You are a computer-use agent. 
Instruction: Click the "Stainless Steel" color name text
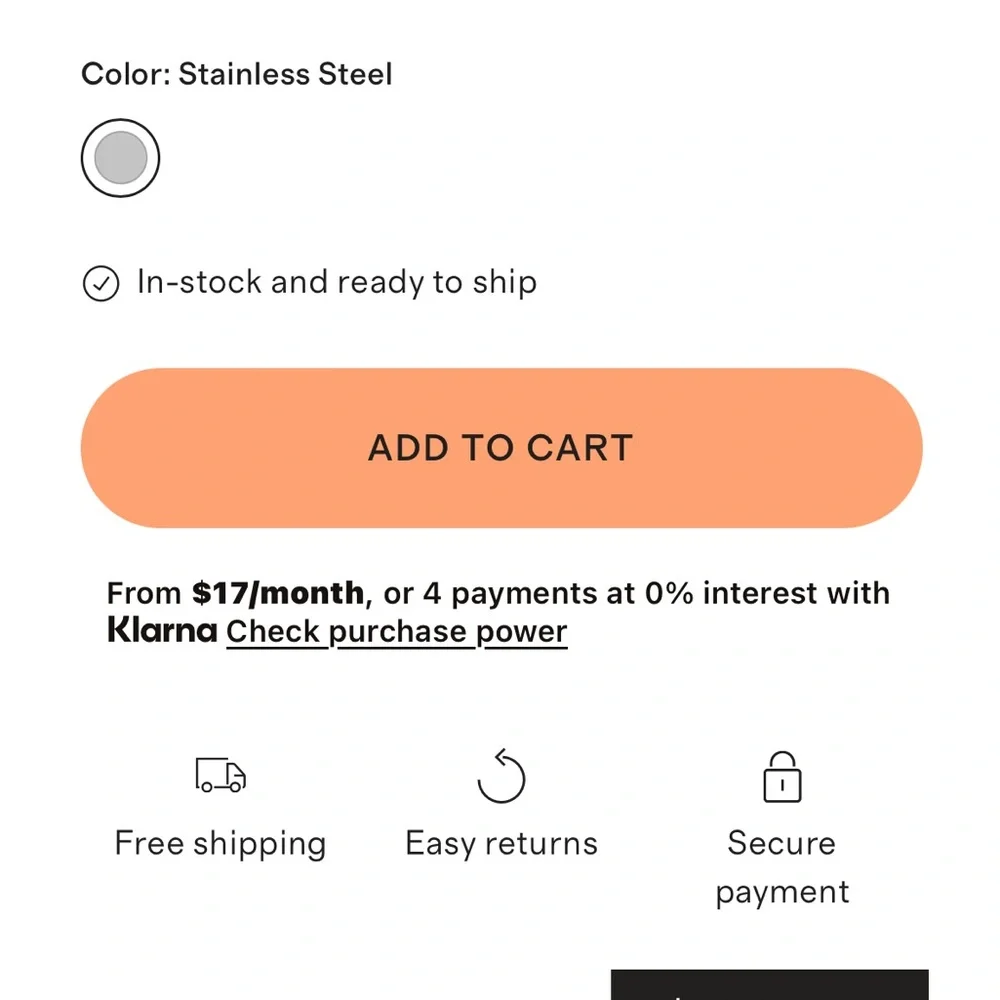(x=285, y=74)
